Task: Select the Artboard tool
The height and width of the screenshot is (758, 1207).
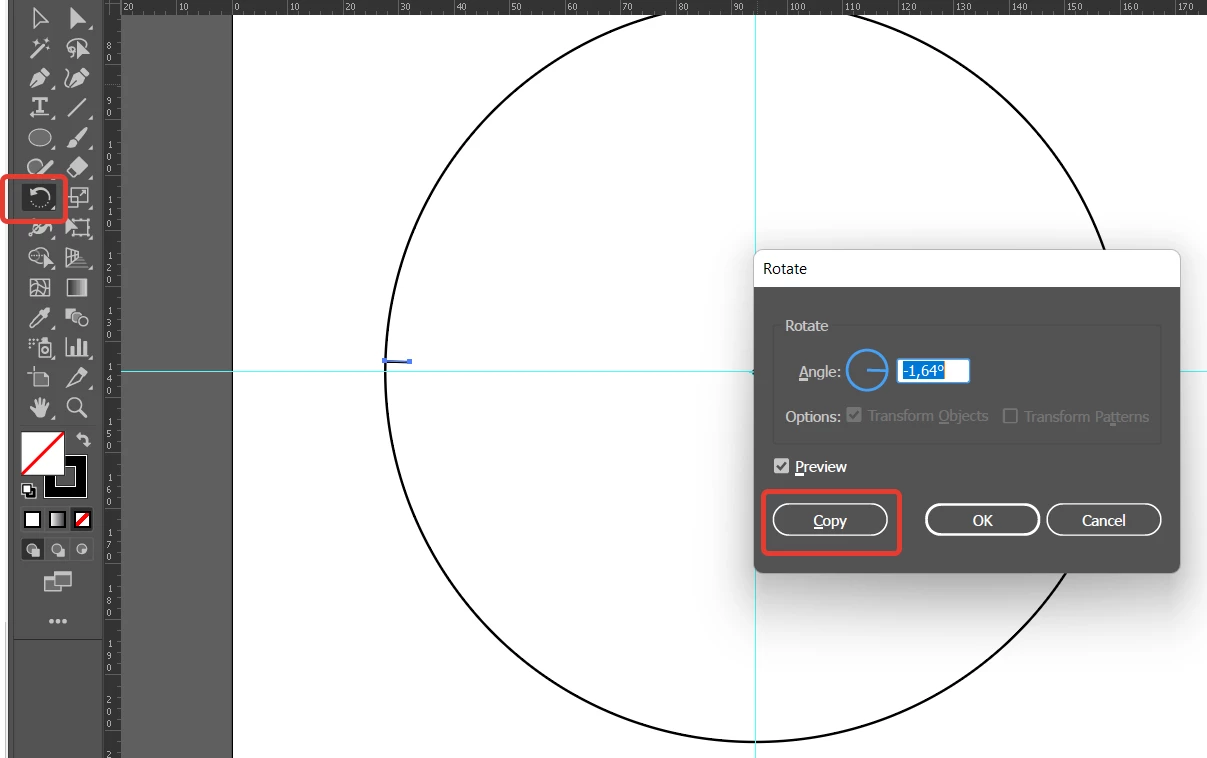Action: tap(40, 378)
